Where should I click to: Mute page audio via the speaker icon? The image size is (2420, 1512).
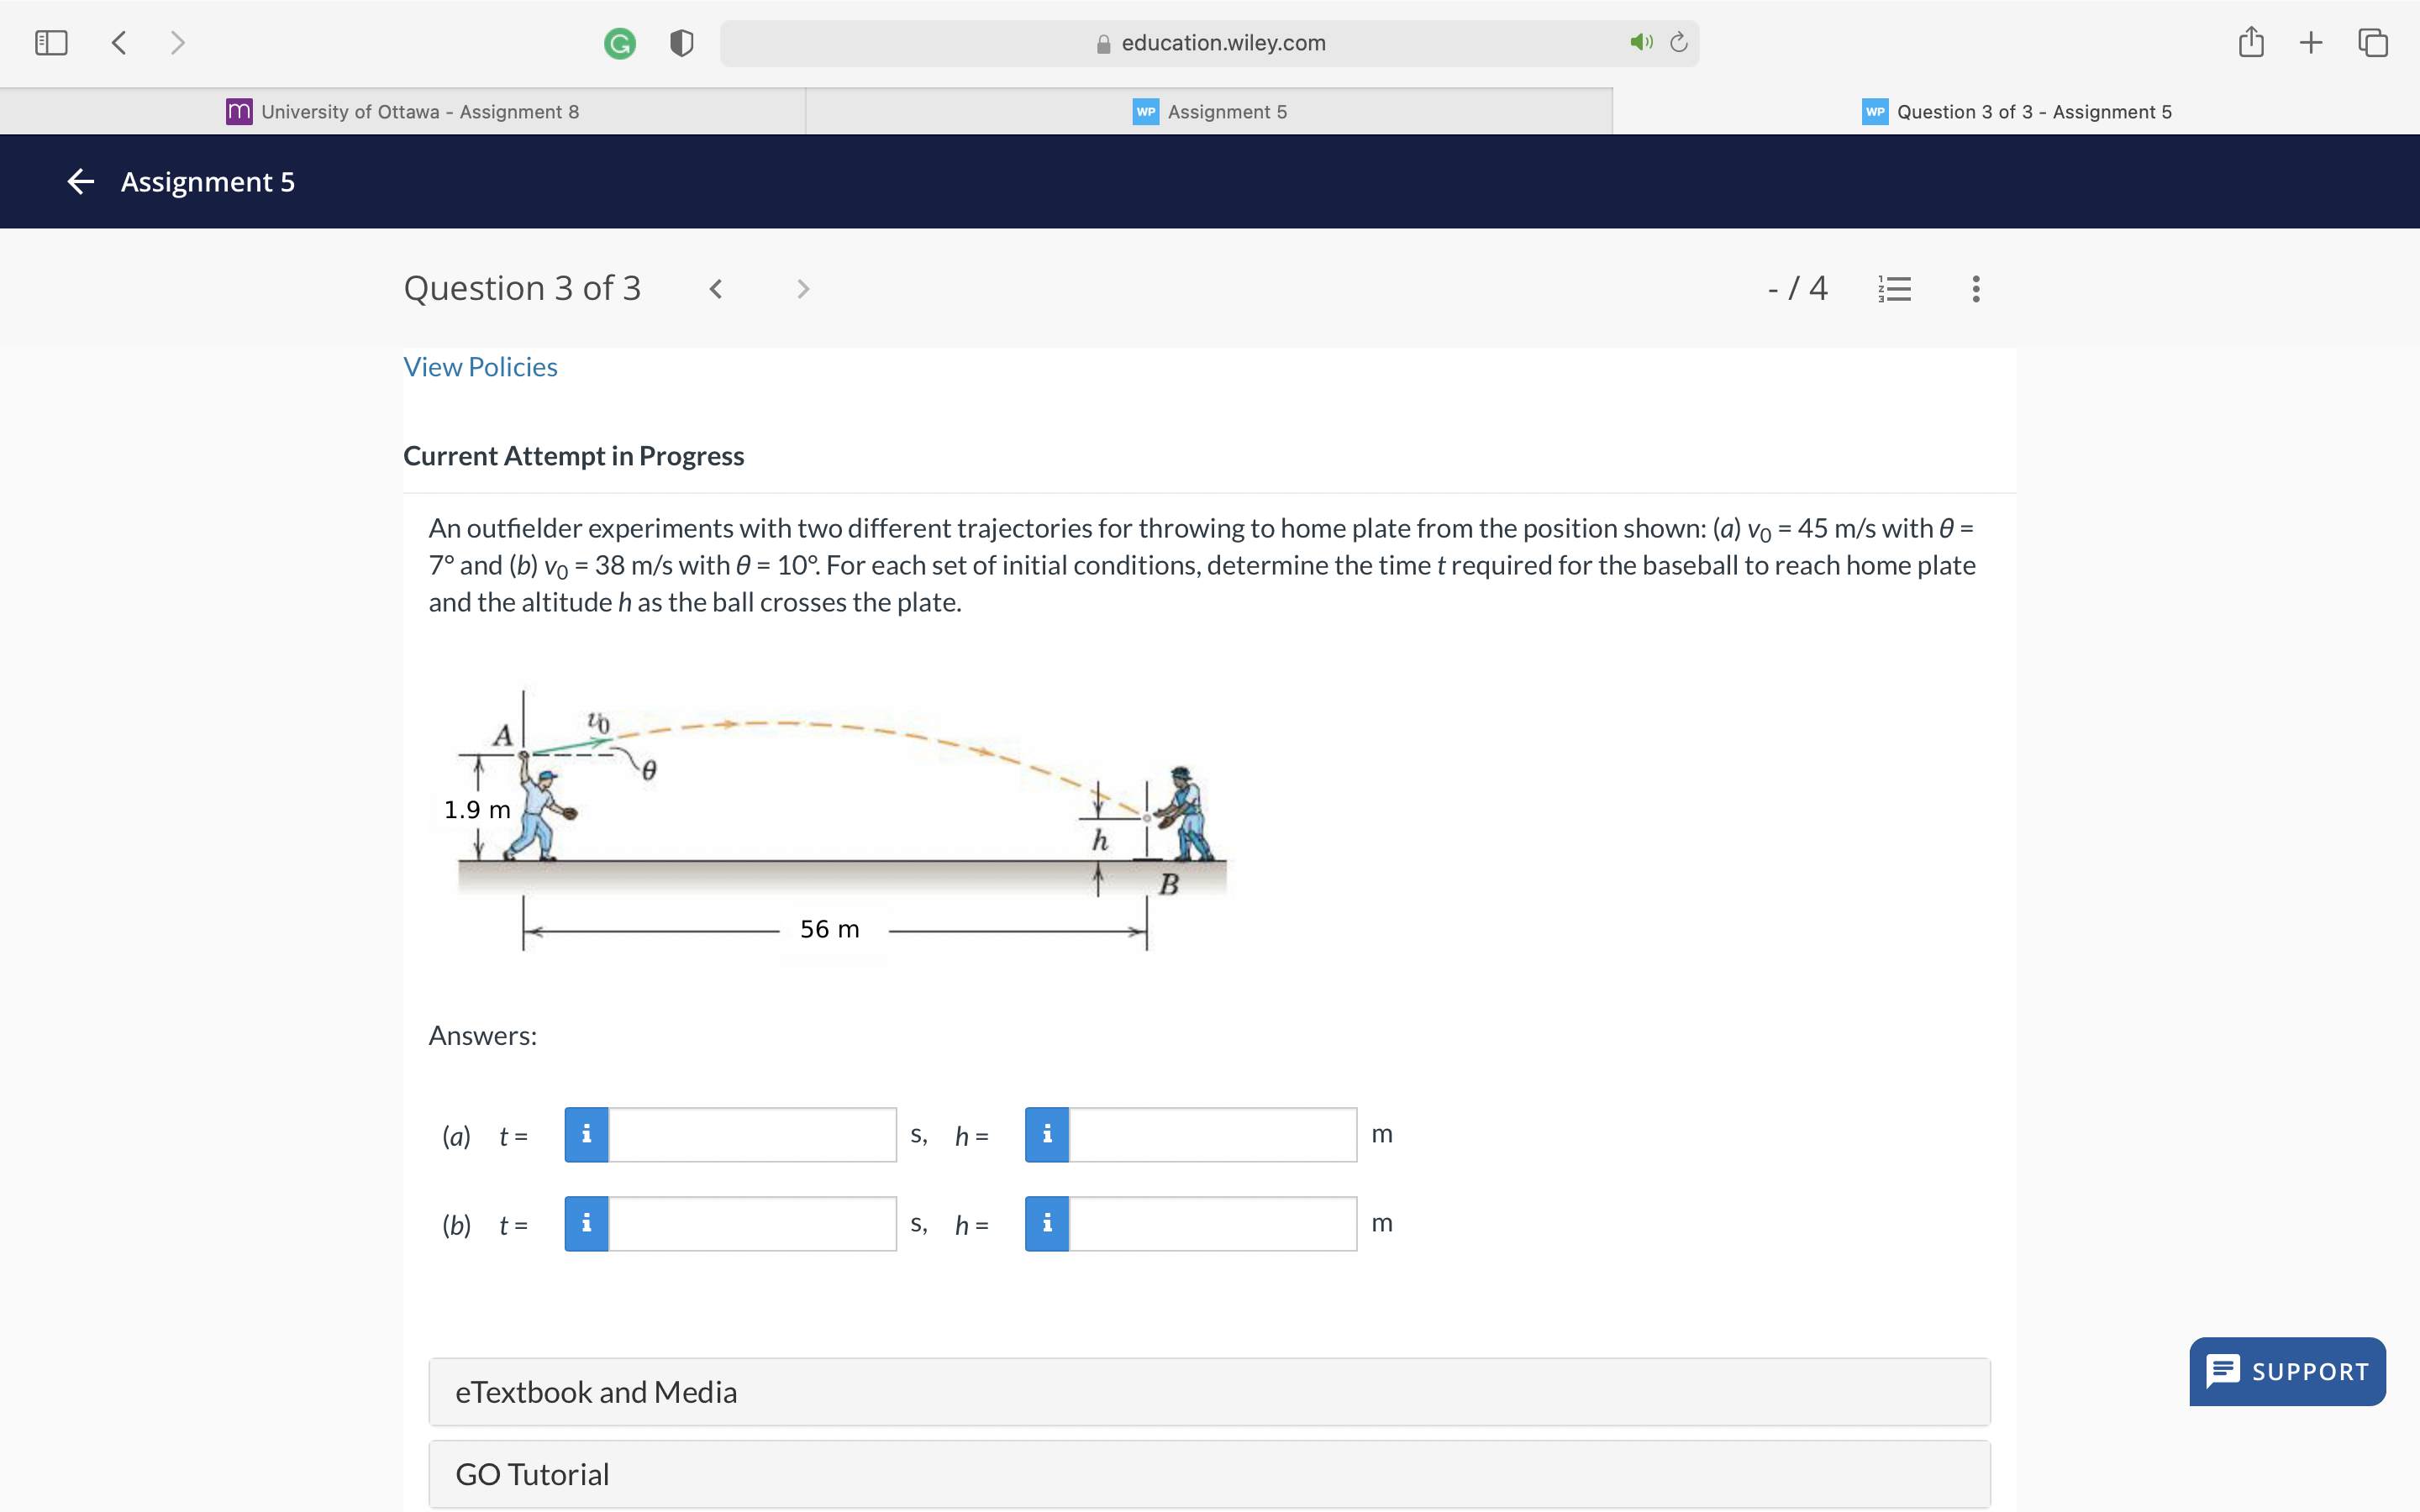pos(1639,42)
